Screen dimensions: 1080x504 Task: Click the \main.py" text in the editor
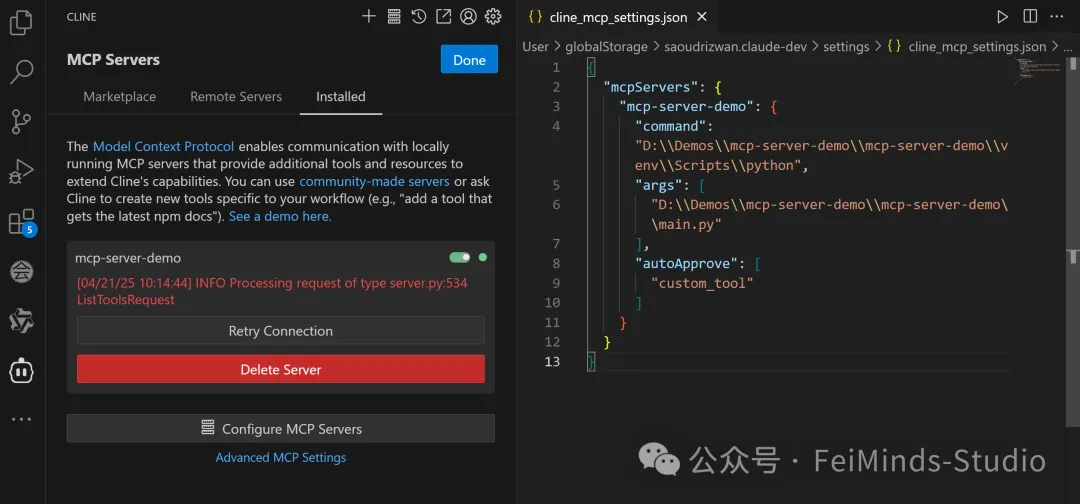(687, 224)
